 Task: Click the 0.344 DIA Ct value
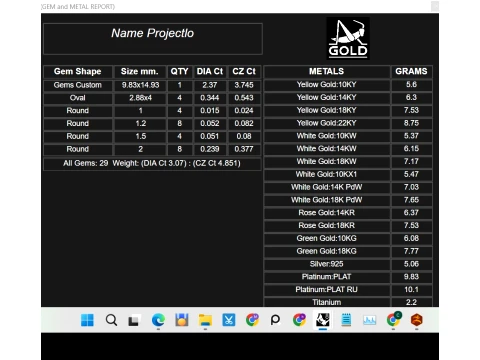point(210,98)
